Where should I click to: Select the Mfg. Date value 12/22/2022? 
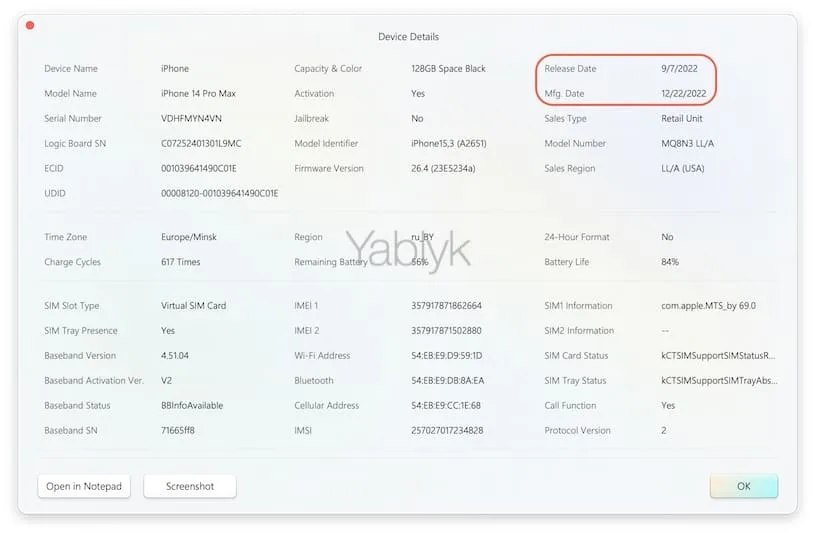[684, 94]
